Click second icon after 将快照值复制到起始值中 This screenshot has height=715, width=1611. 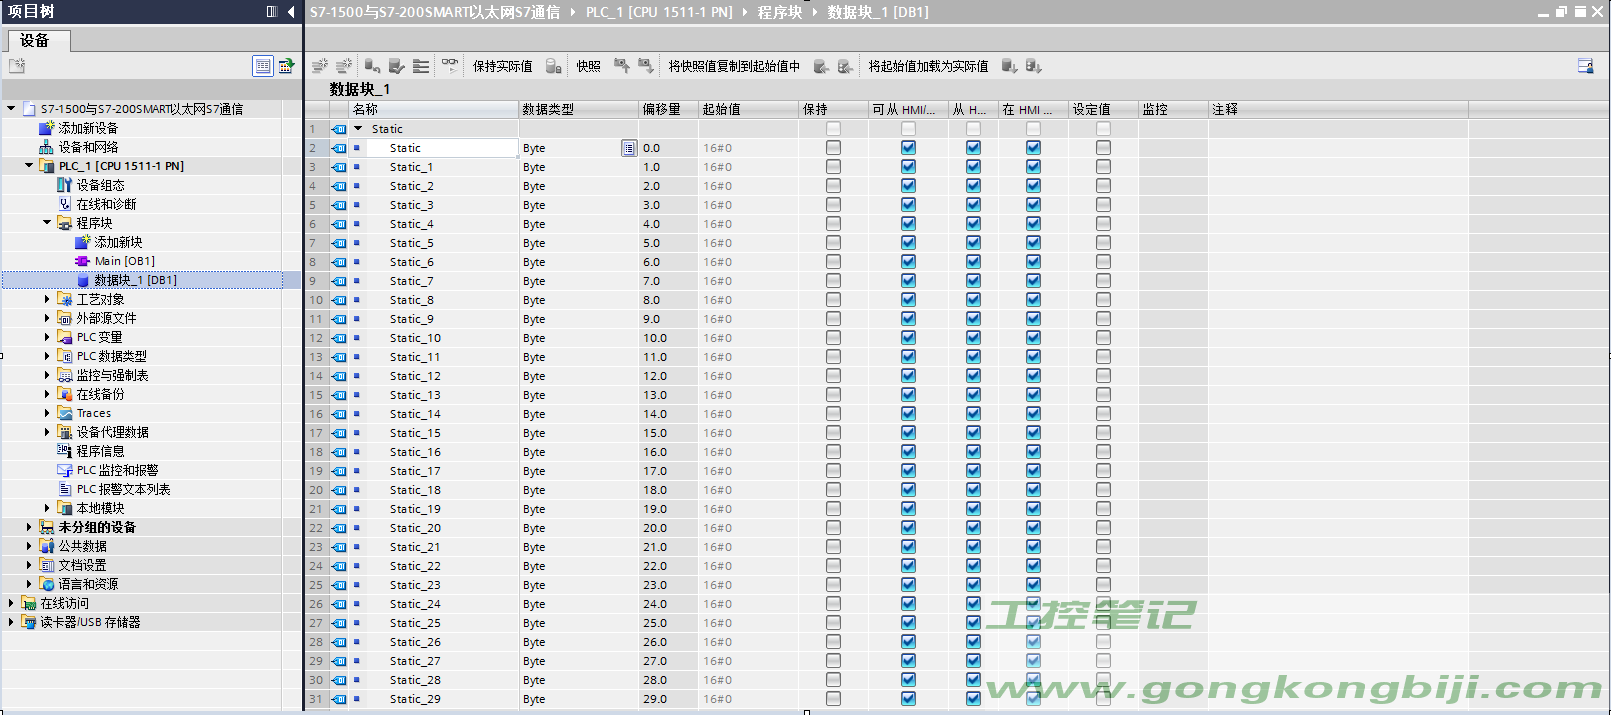(845, 66)
